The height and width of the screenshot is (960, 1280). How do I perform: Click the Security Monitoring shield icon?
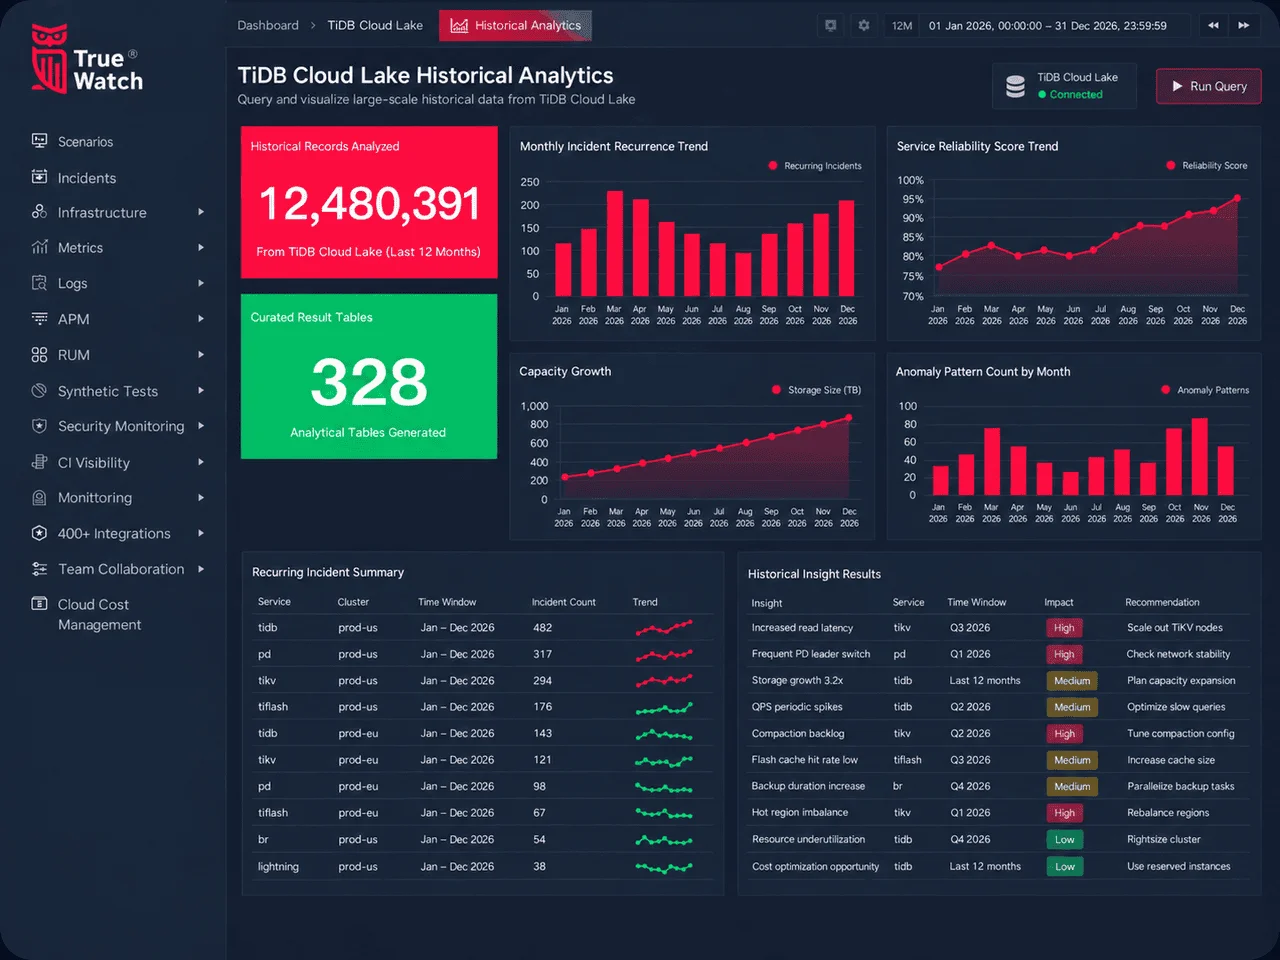click(x=40, y=426)
